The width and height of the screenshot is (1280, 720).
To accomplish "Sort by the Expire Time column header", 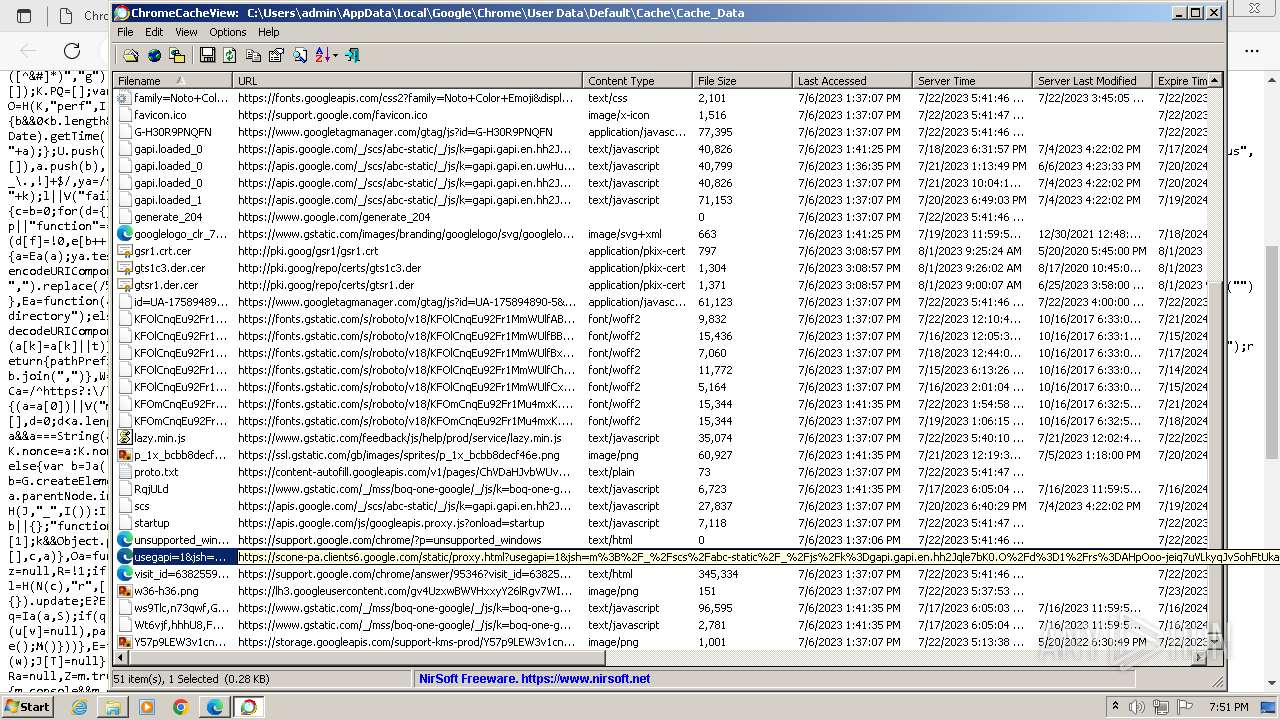I will click(1181, 81).
